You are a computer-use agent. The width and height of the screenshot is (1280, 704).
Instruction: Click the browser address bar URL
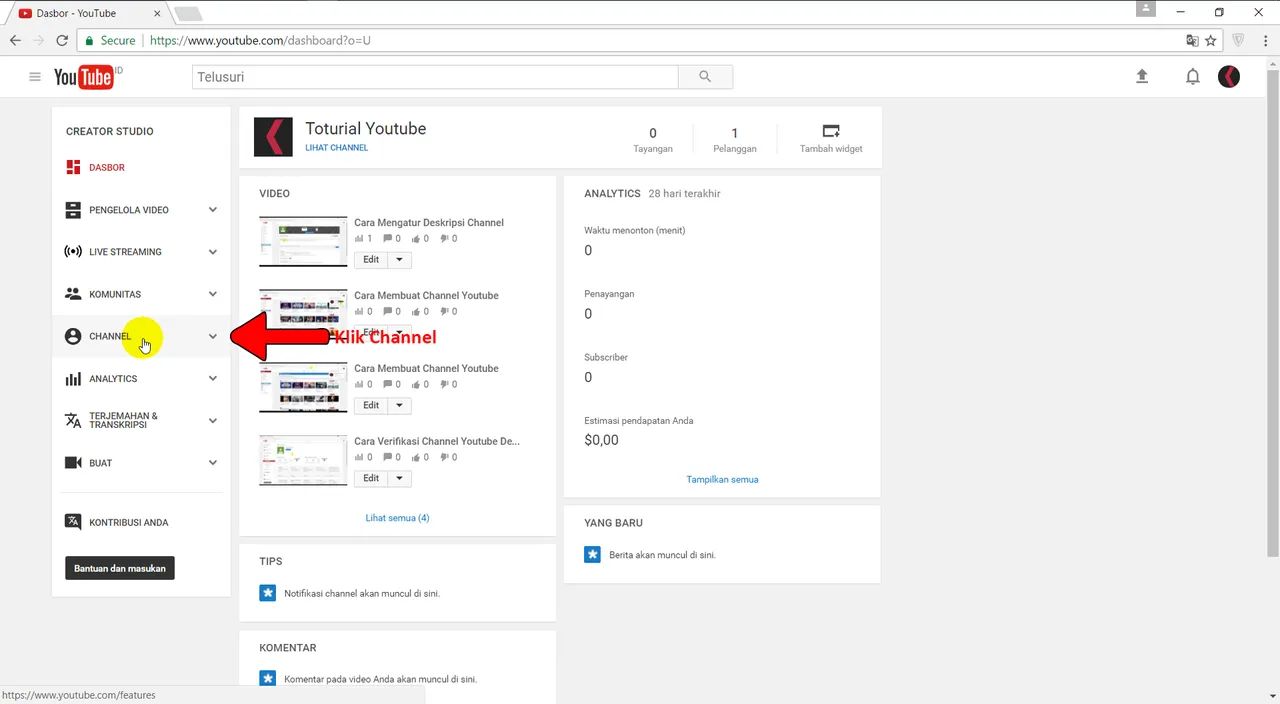[x=260, y=41]
